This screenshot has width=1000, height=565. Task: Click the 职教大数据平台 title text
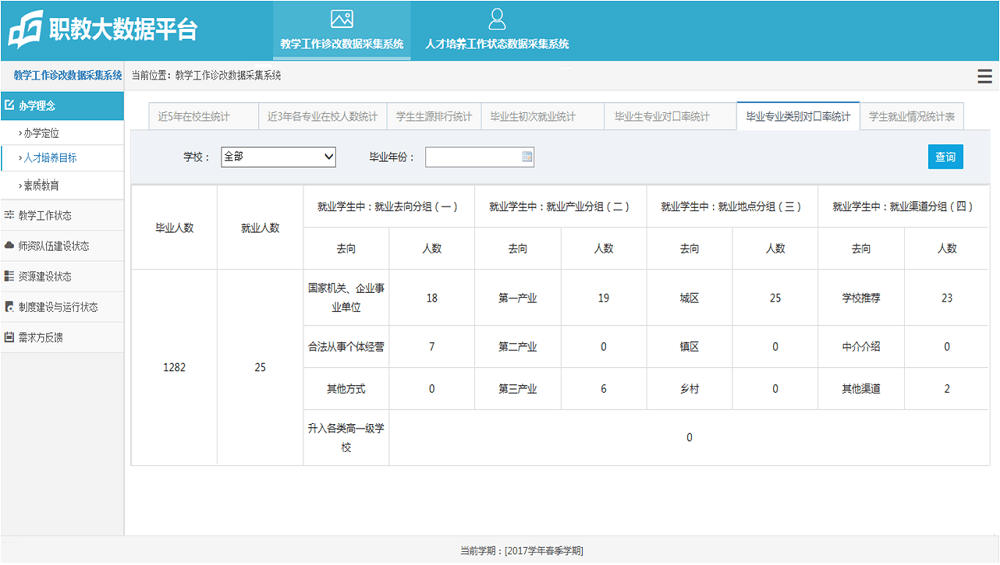[x=124, y=29]
